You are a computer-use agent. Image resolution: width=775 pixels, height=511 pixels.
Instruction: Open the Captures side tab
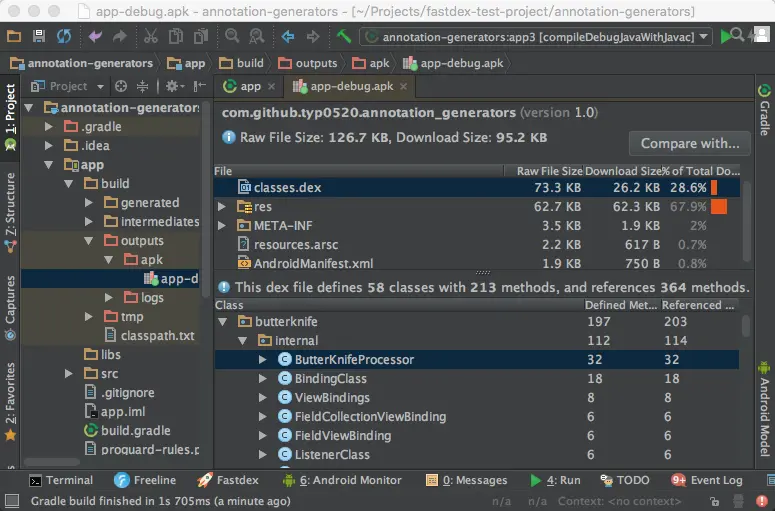click(10, 309)
